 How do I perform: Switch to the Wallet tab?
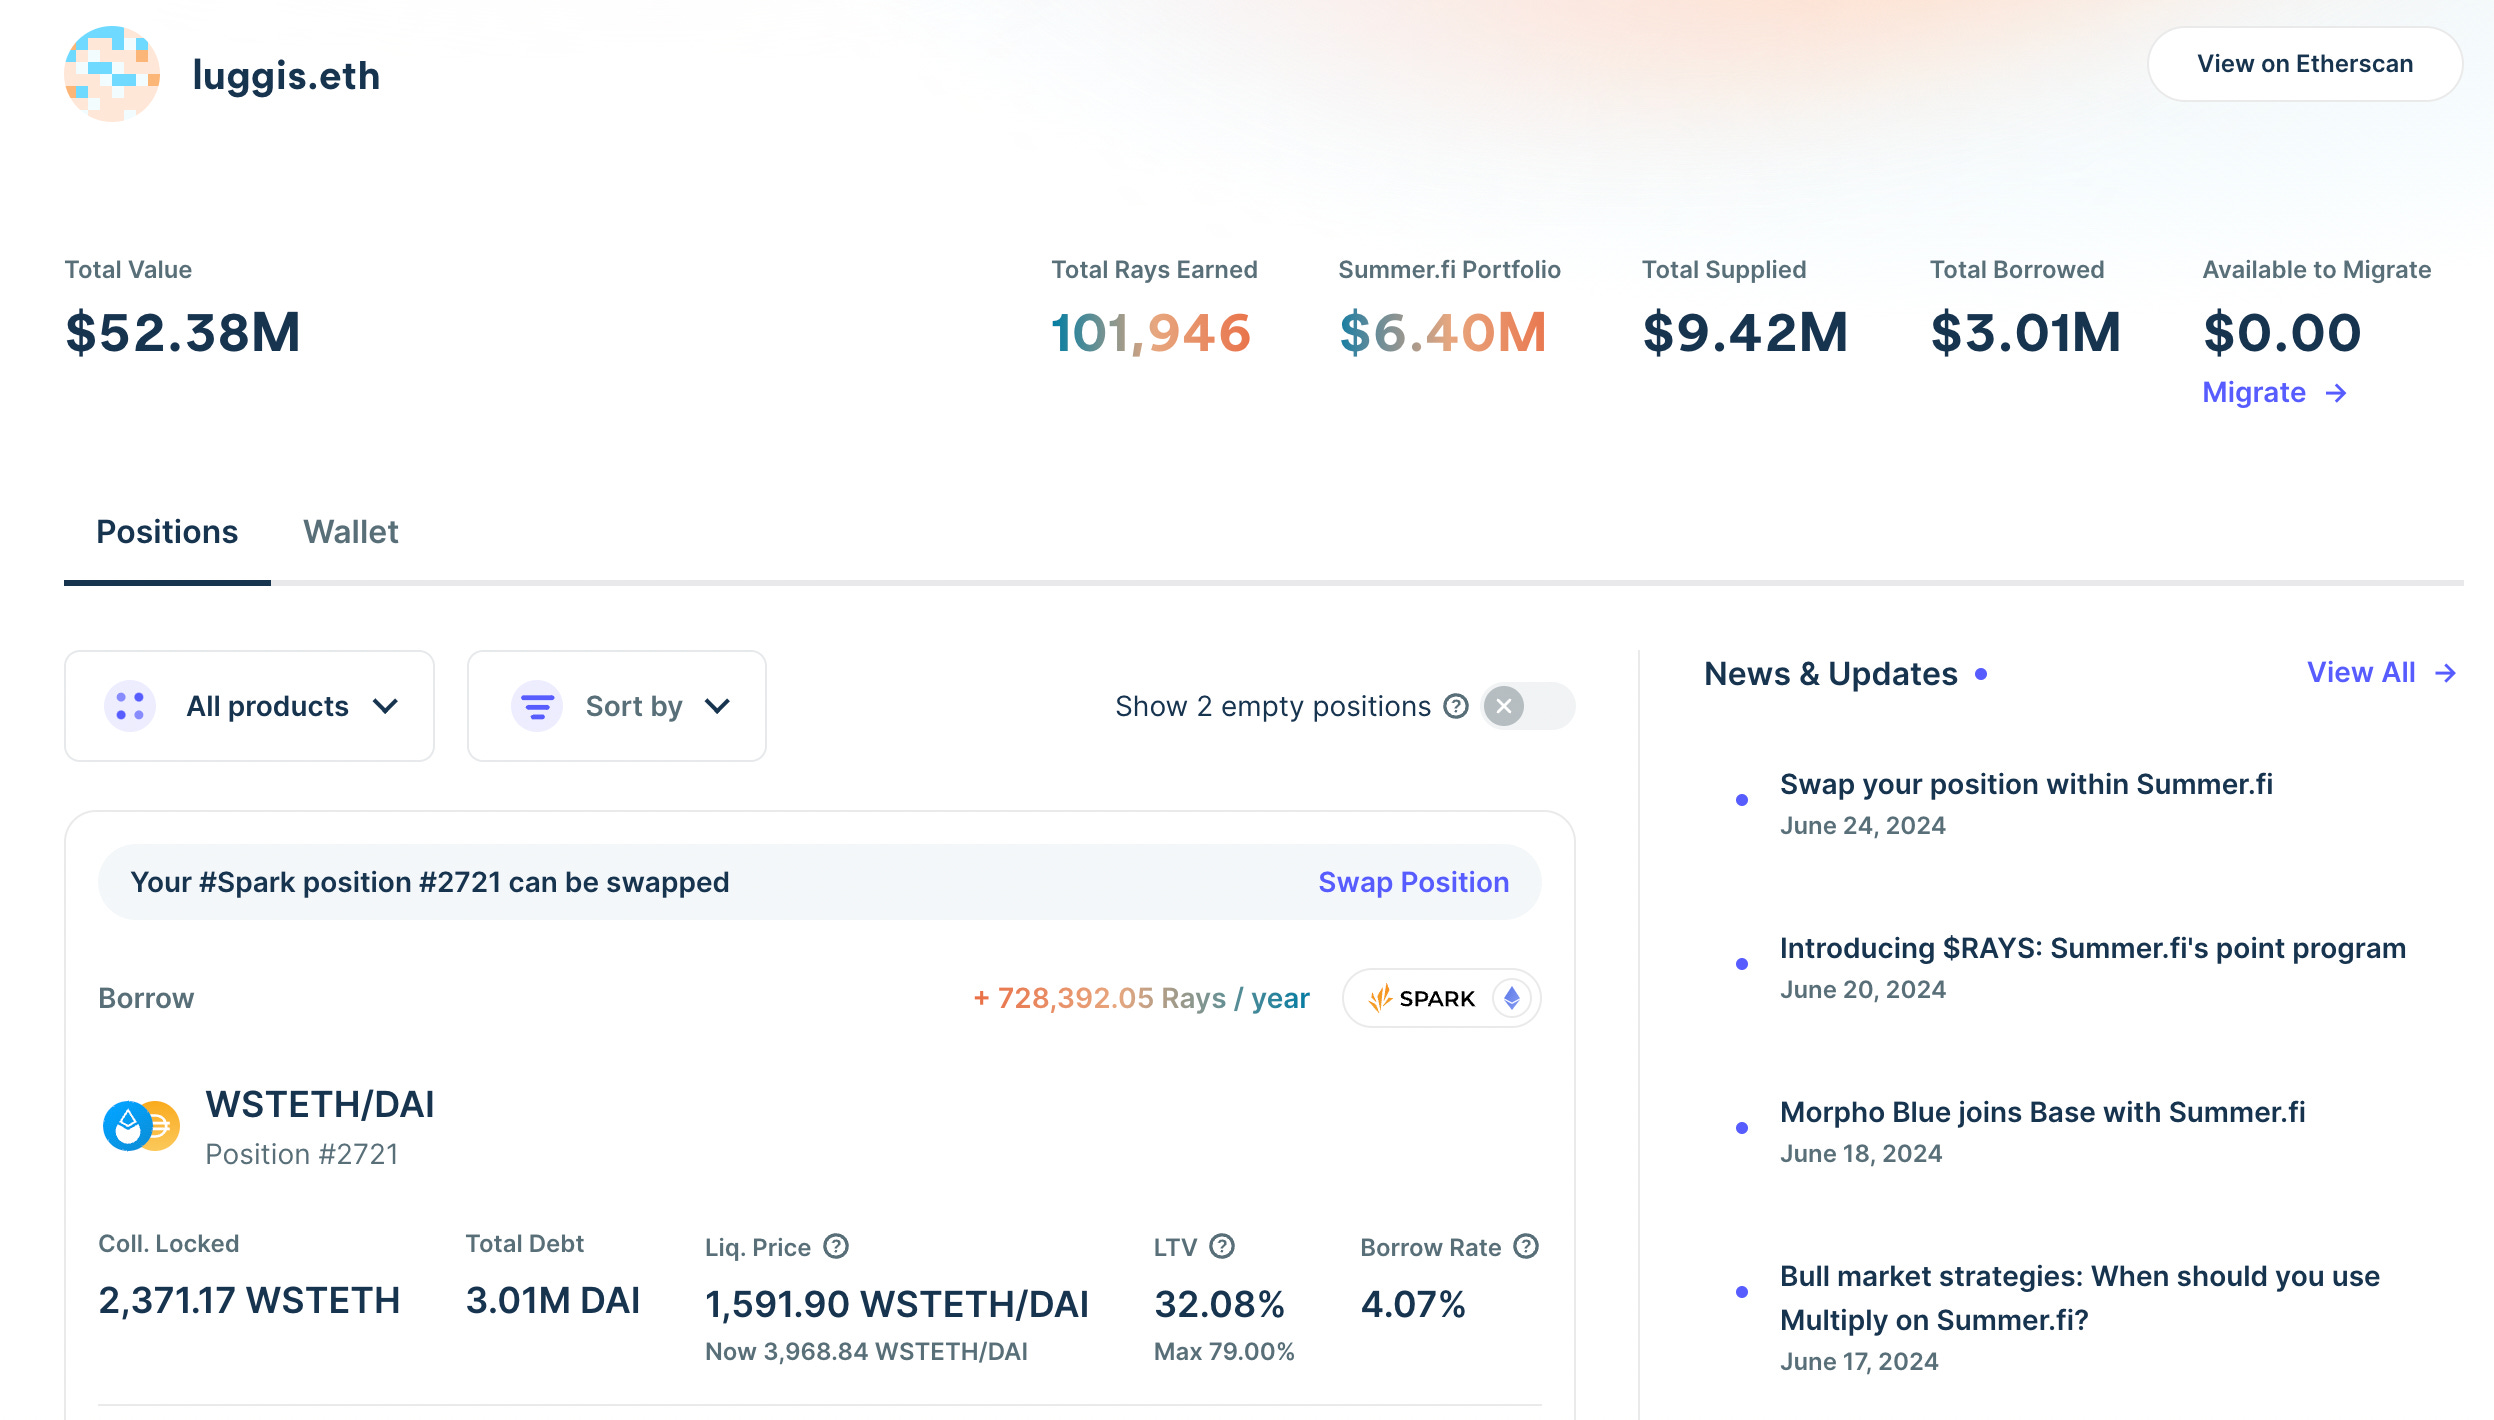point(350,532)
